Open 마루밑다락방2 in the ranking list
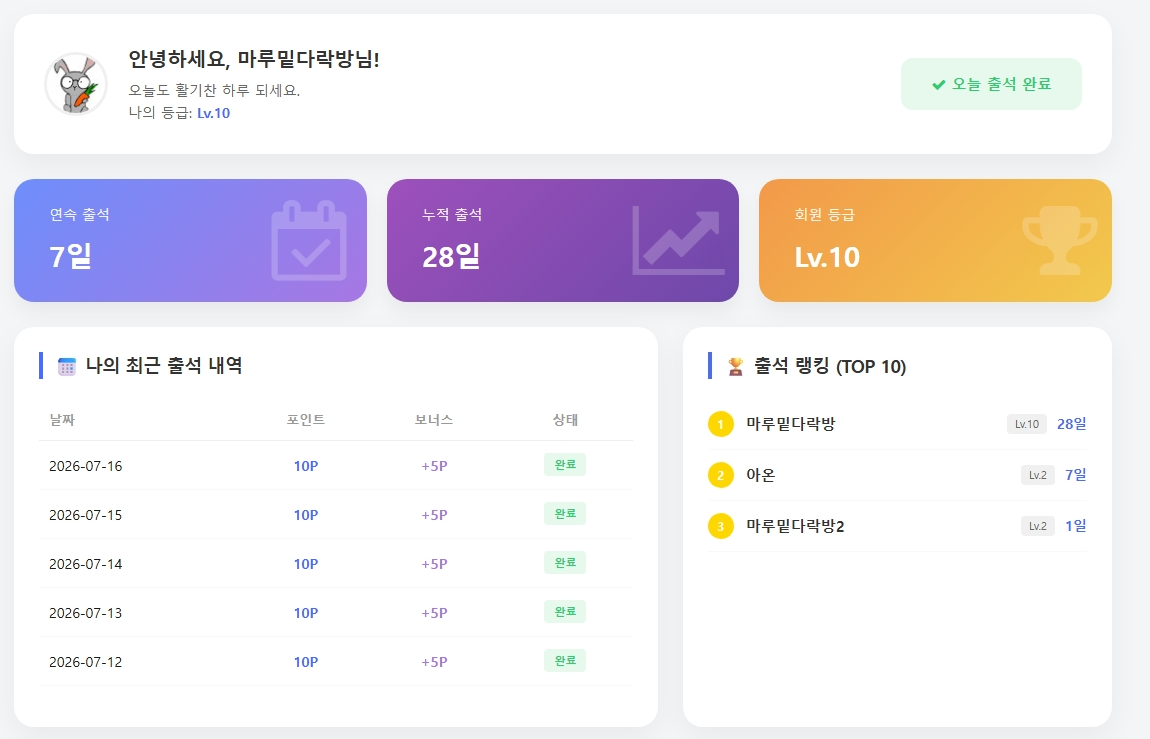 pyautogui.click(x=795, y=526)
